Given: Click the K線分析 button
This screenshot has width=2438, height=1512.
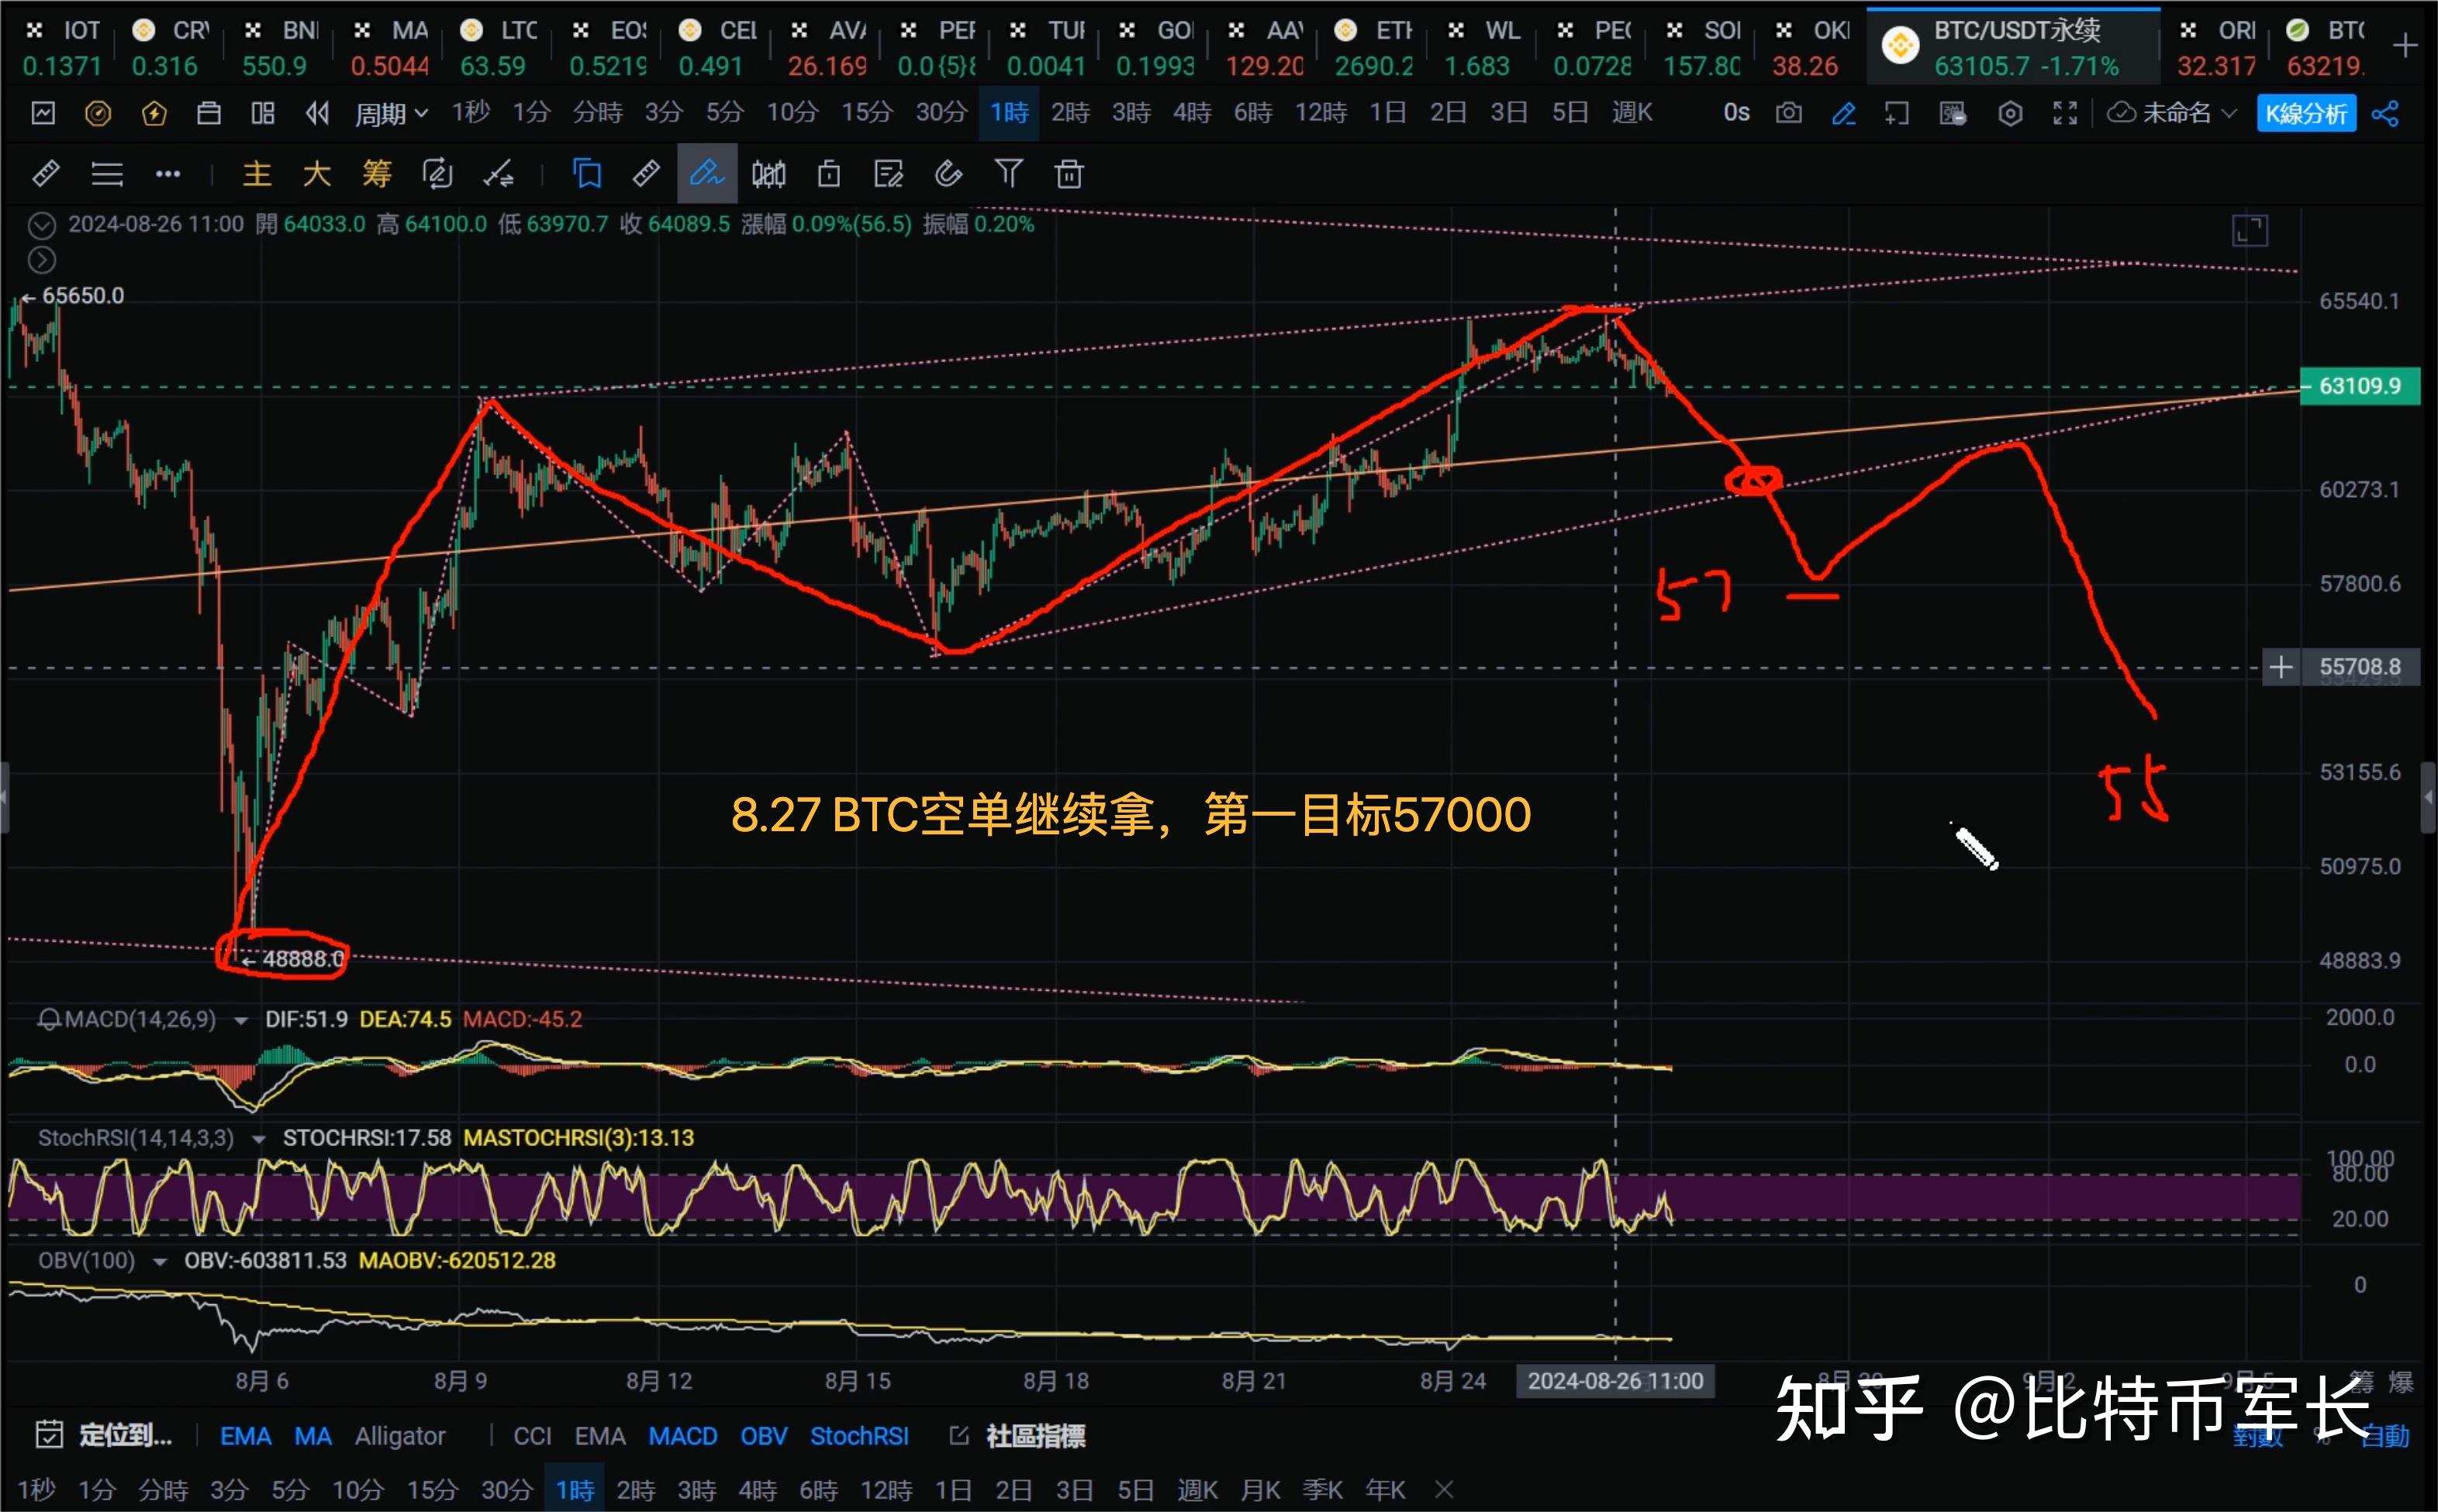Looking at the screenshot, I should click(2307, 113).
